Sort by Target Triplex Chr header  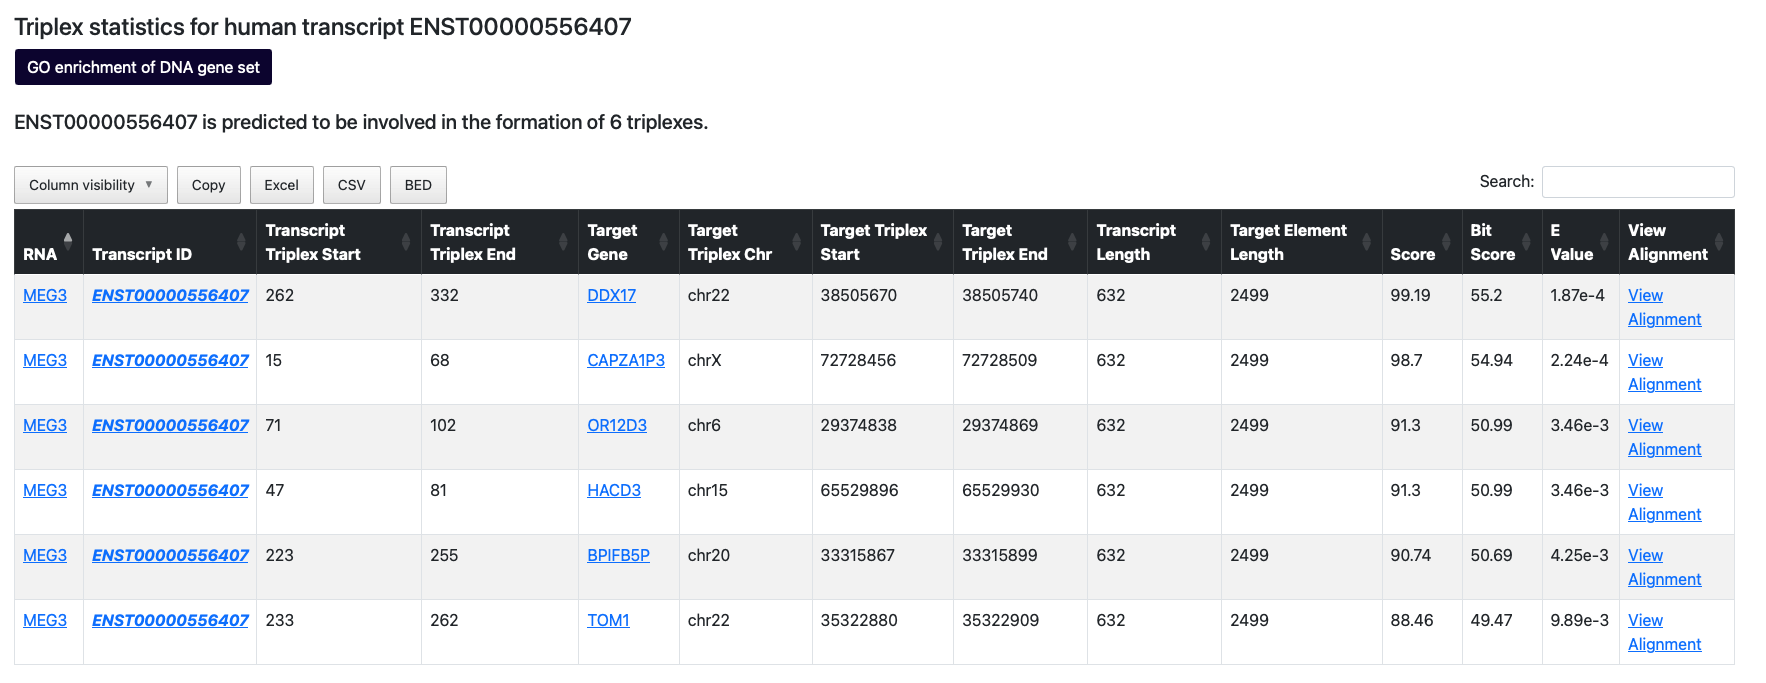[x=746, y=242]
